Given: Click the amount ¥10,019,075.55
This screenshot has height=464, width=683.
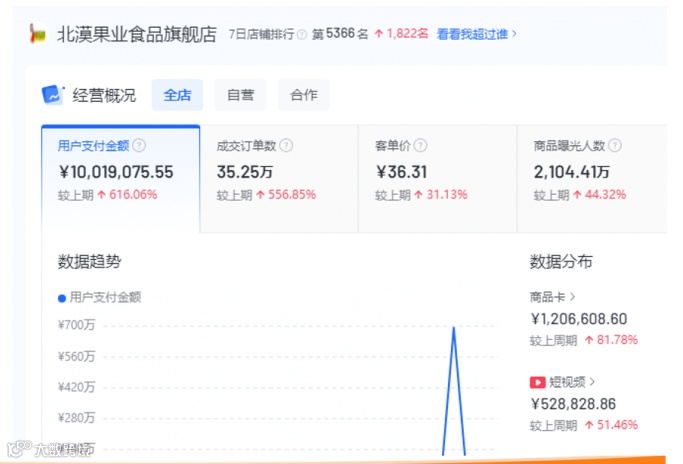Looking at the screenshot, I should pyautogui.click(x=116, y=172).
